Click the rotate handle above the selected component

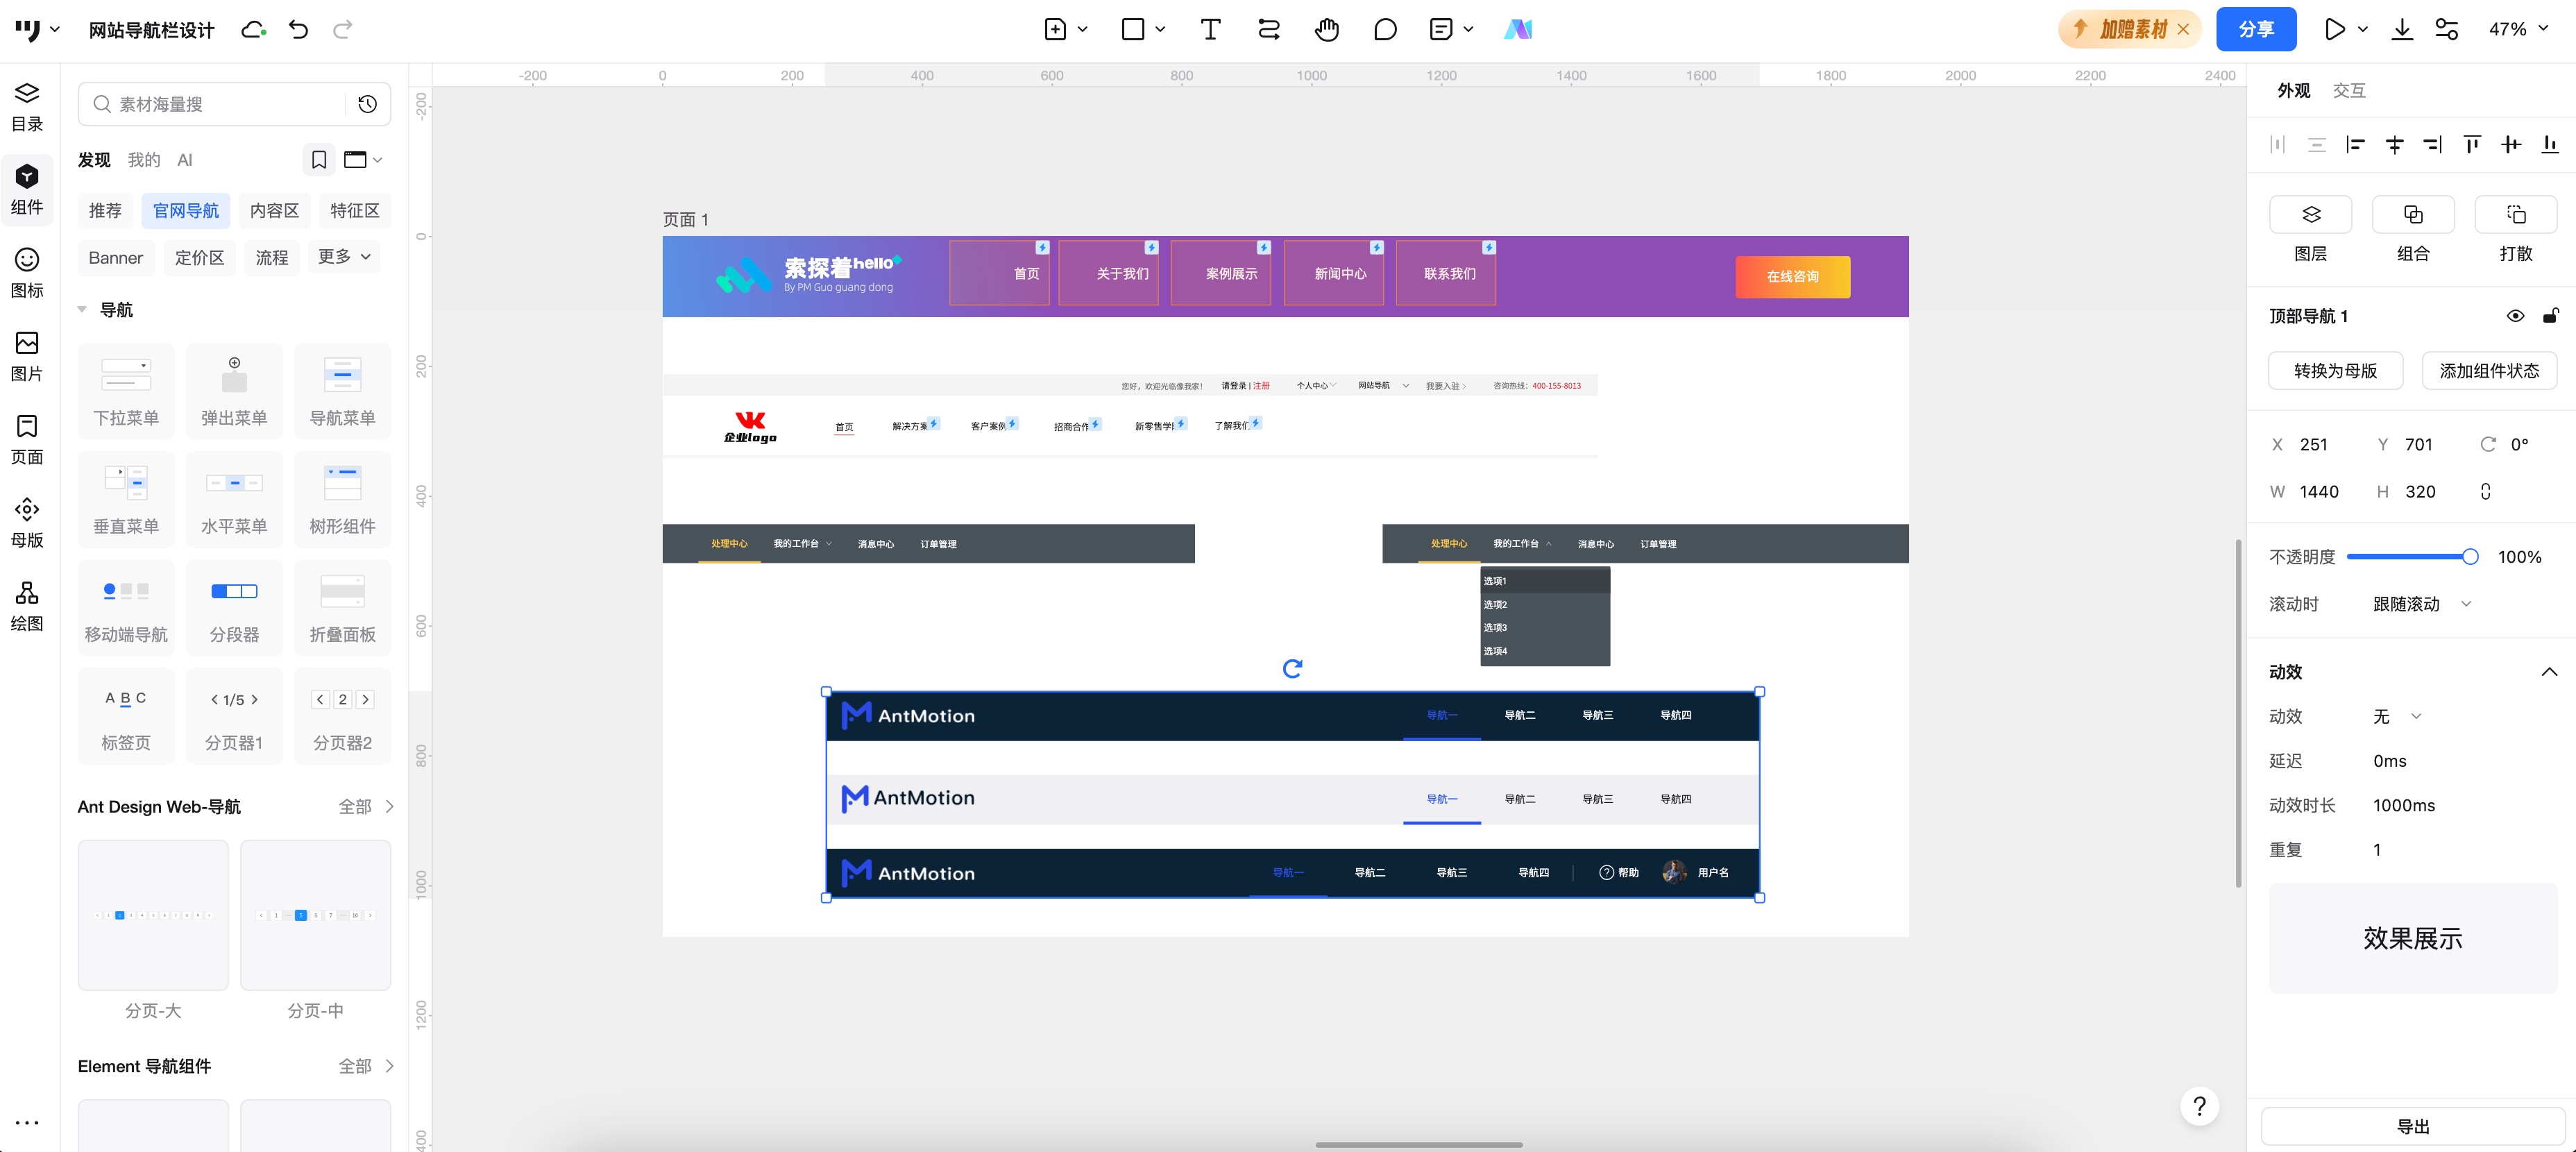point(1292,668)
